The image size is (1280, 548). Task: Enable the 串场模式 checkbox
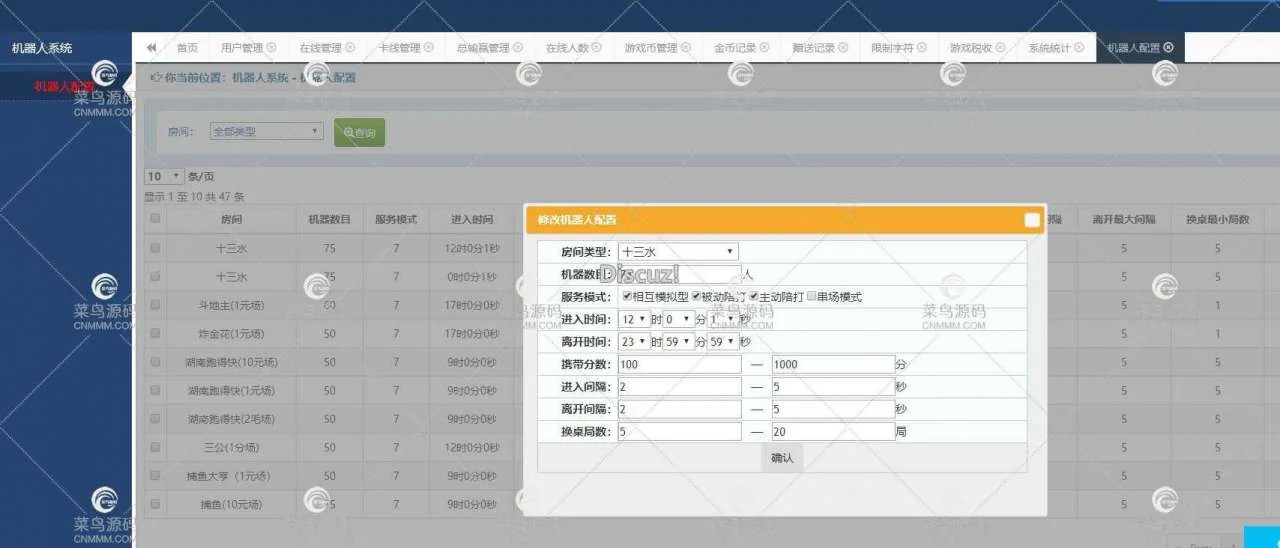tap(812, 297)
